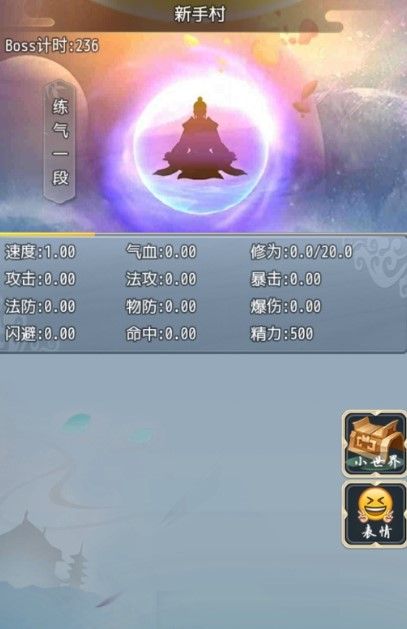Image resolution: width=407 pixels, height=629 pixels.
Task: Tap the 新手村 location title
Action: (x=199, y=15)
